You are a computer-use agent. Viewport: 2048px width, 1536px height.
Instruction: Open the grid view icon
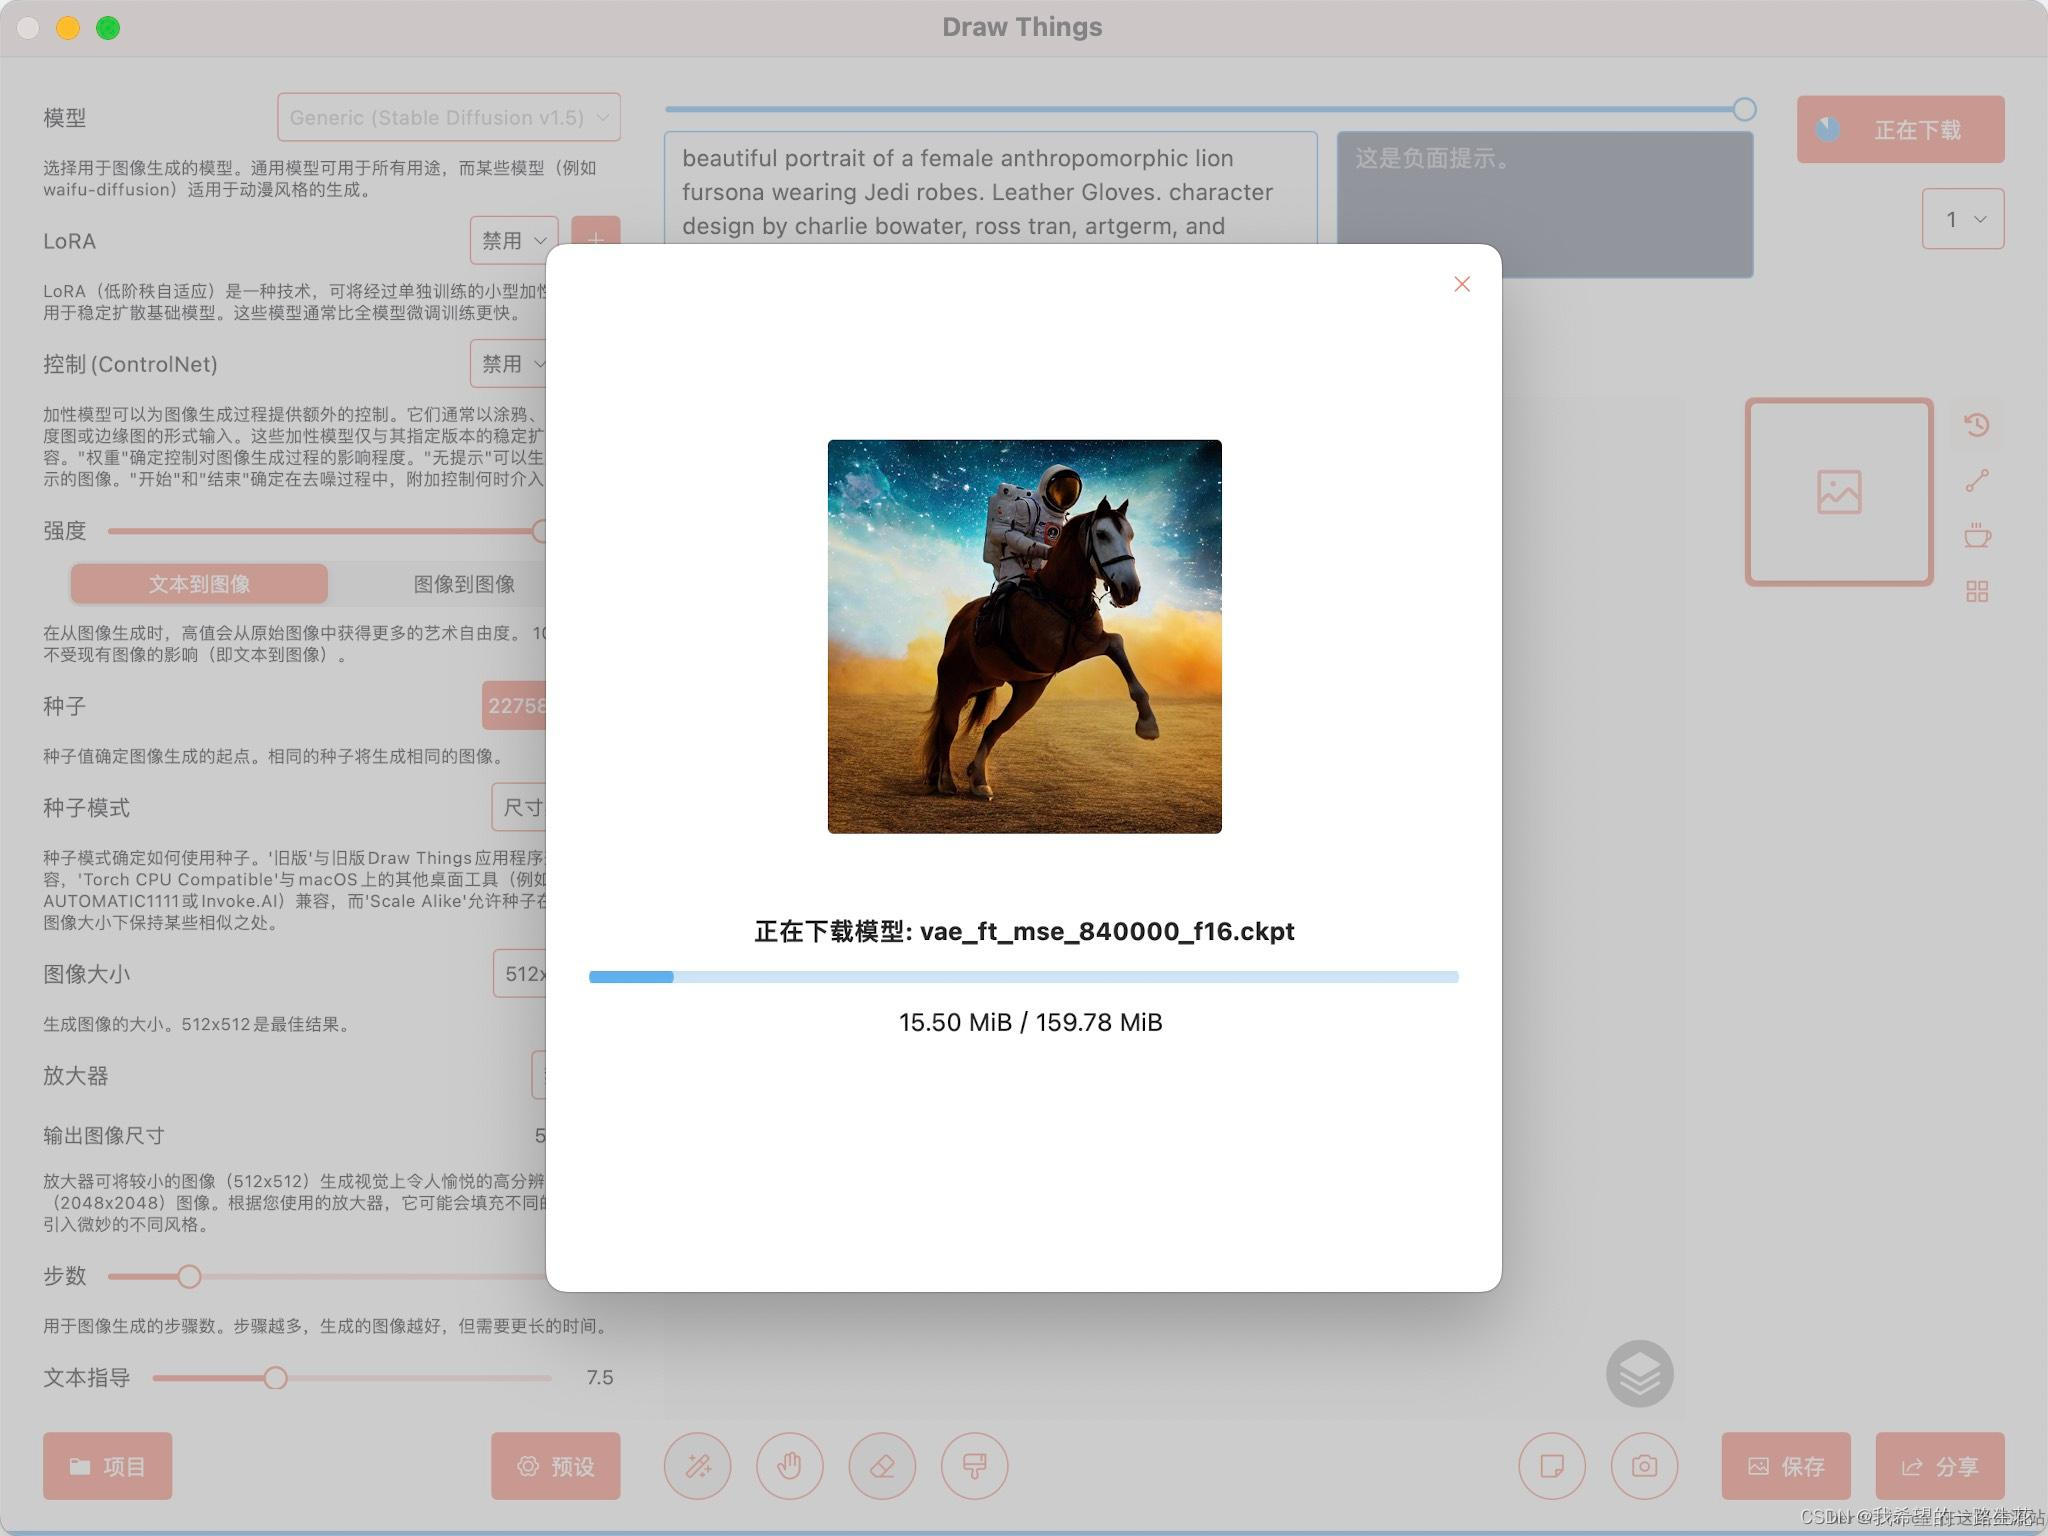click(x=1976, y=591)
